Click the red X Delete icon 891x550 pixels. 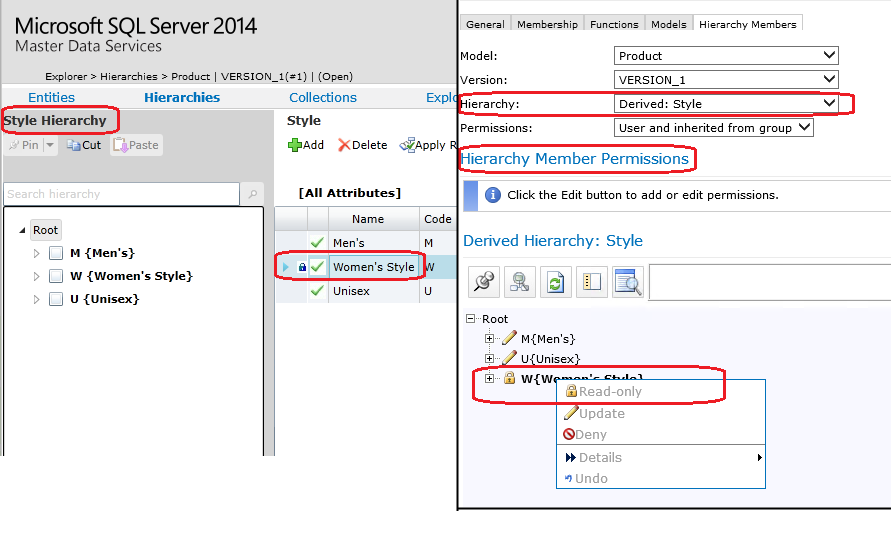(344, 145)
